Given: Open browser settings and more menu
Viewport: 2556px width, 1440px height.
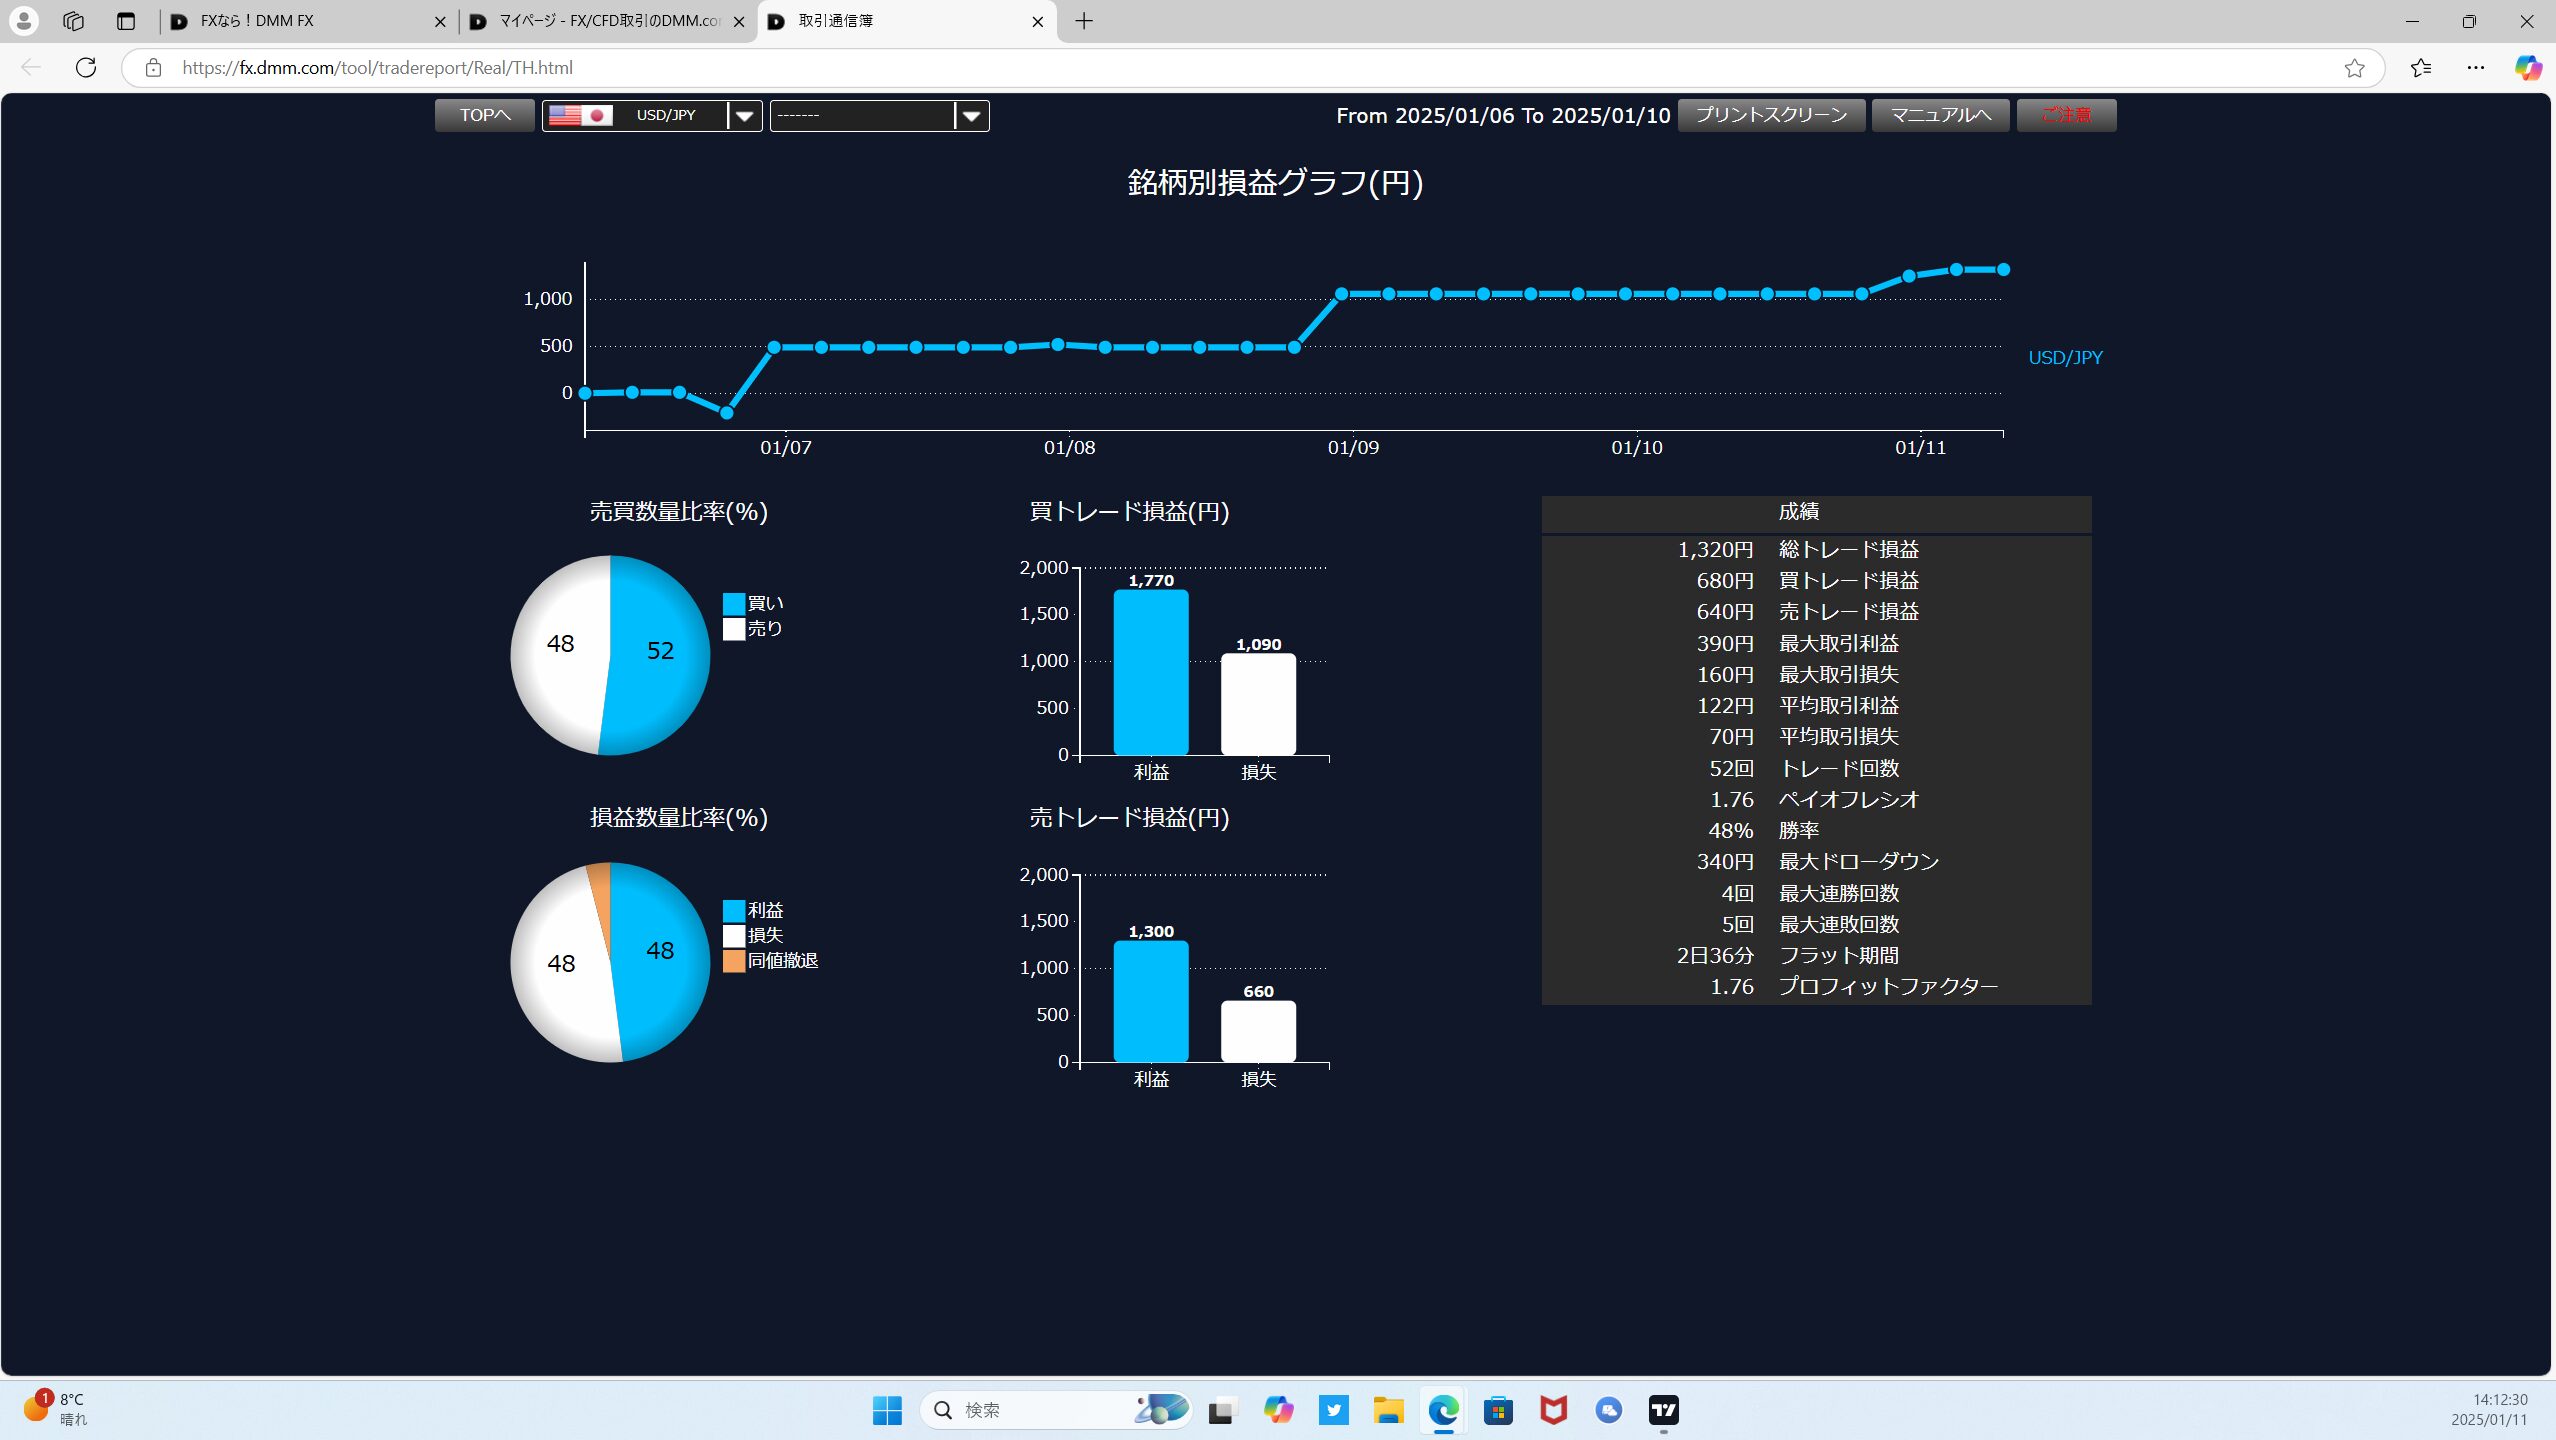Looking at the screenshot, I should click(2475, 68).
